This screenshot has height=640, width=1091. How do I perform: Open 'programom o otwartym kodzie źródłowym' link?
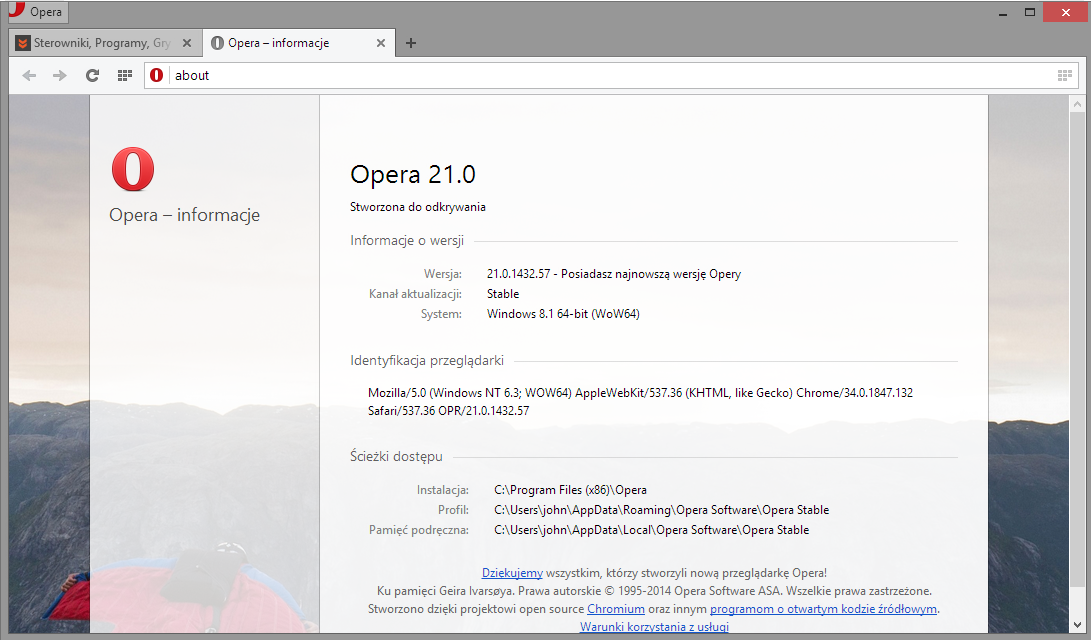(823, 609)
